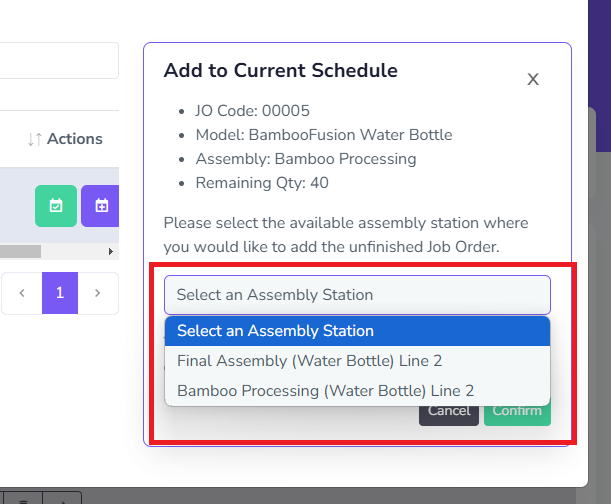Open the Select an Assembly Station dropdown
The height and width of the screenshot is (504, 611).
coord(357,295)
